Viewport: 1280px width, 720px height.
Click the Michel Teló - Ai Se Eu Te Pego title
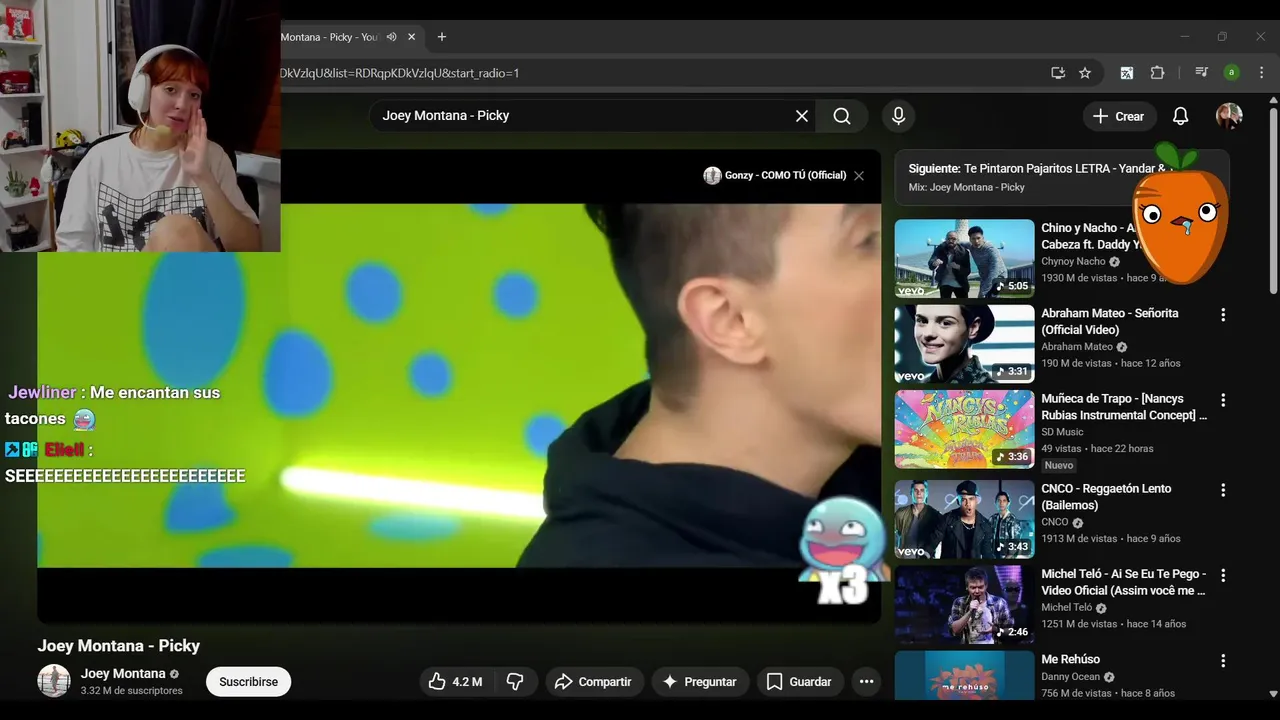click(1124, 582)
